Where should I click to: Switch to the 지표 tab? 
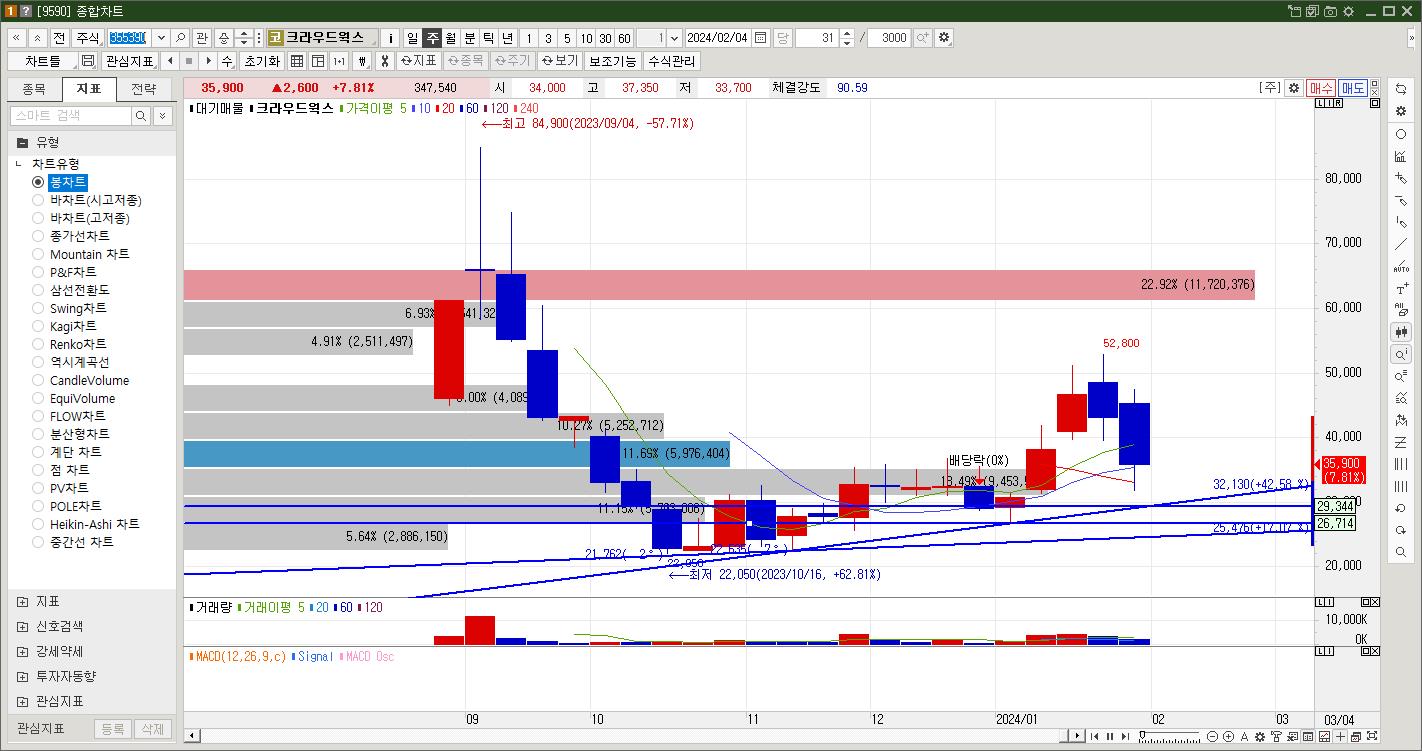pos(88,89)
